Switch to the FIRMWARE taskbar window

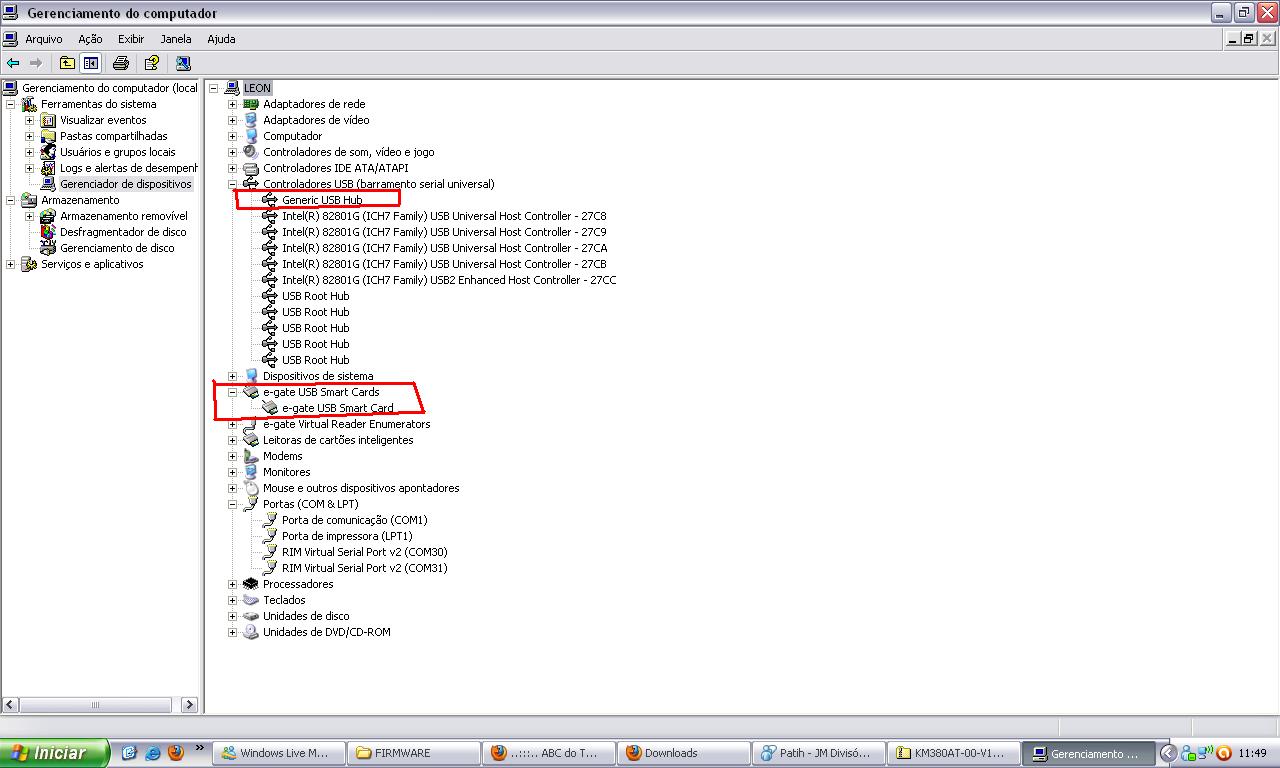pos(413,753)
